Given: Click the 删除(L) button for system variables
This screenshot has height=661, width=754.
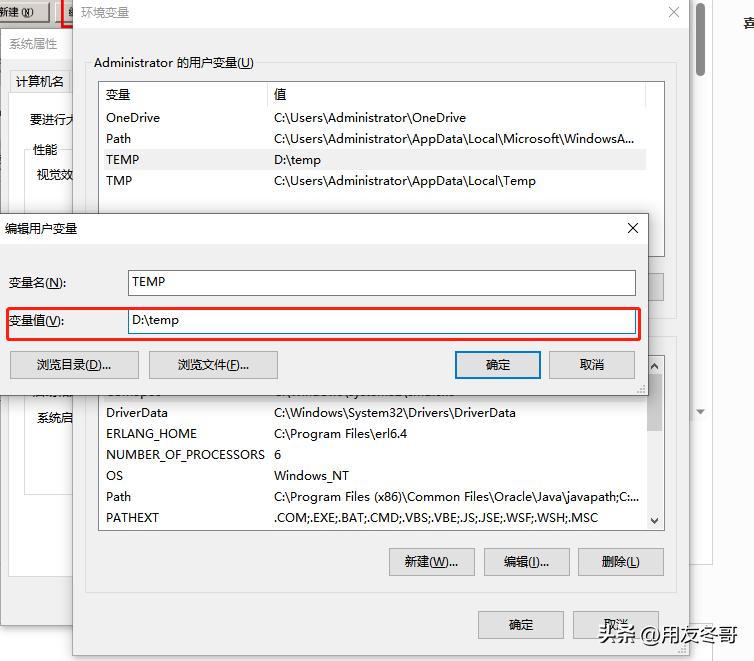Looking at the screenshot, I should pos(621,562).
